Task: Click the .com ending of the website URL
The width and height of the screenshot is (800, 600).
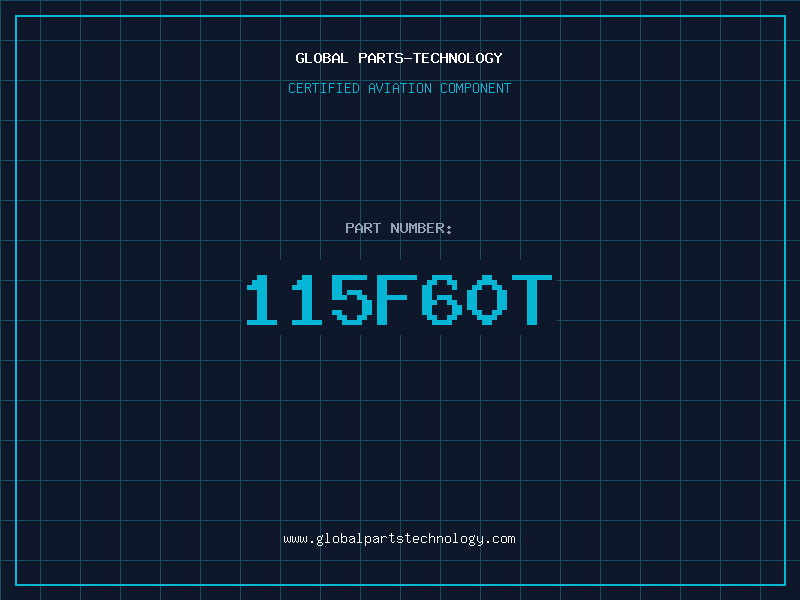Action: click(502, 538)
